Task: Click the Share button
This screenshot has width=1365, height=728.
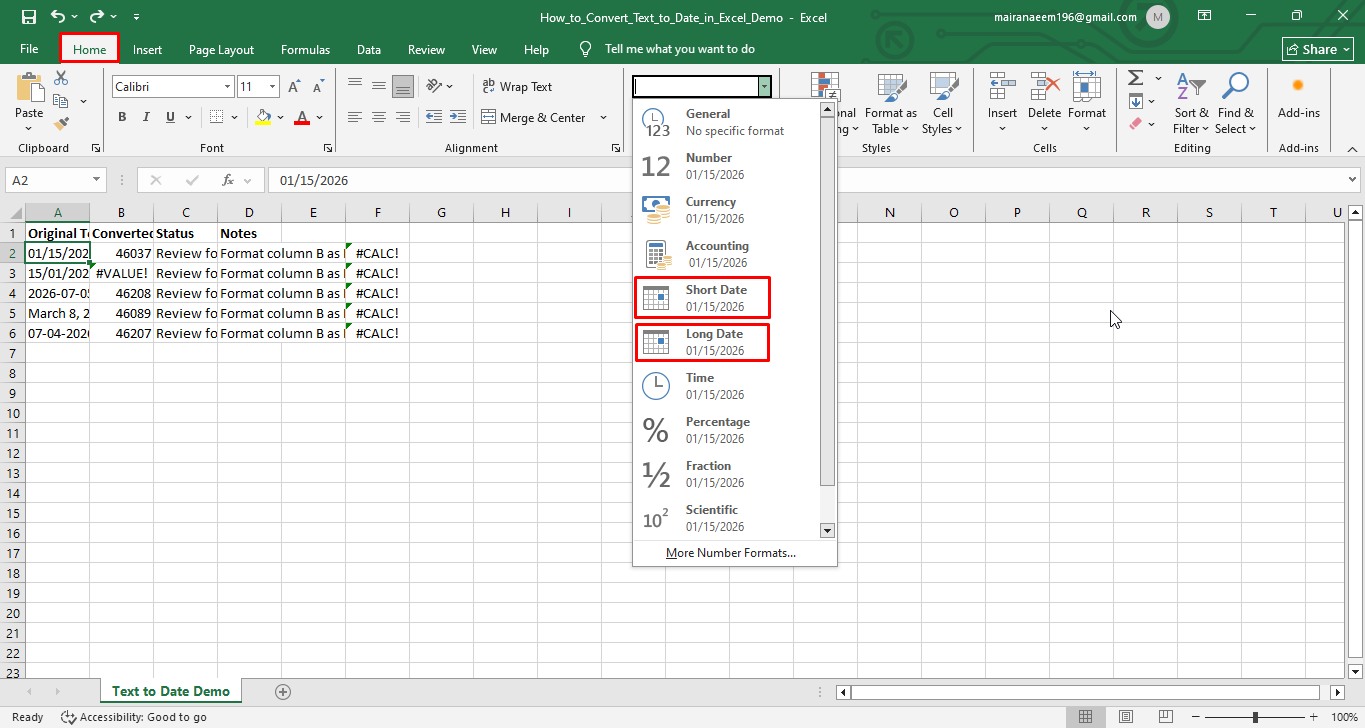Action: [1318, 49]
